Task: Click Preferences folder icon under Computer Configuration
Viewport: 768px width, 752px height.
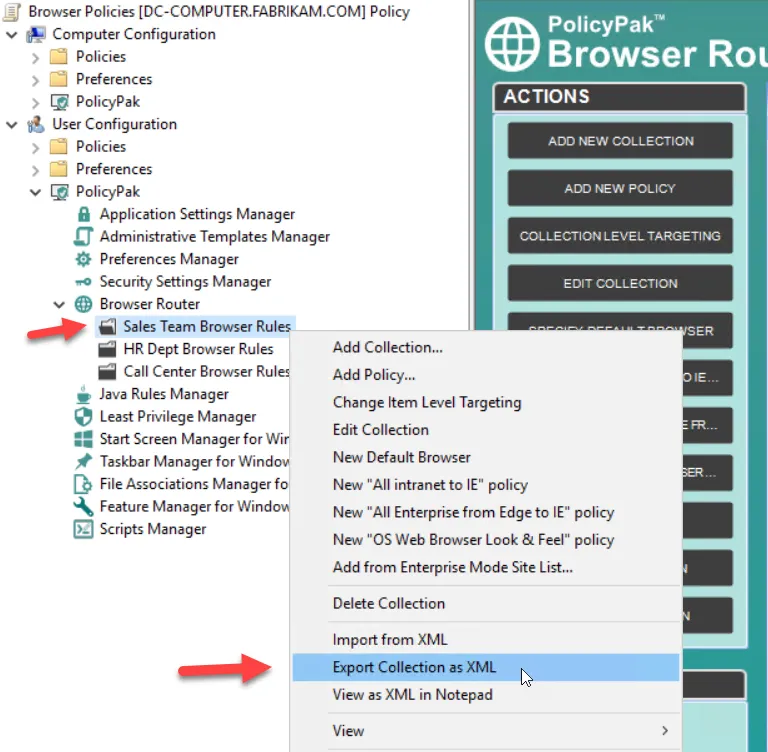Action: pyautogui.click(x=59, y=79)
